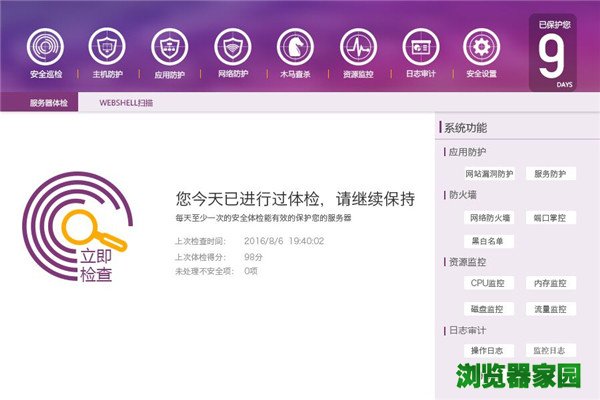
Task: Click the 安全巡检 security patrol icon
Action: tap(45, 46)
